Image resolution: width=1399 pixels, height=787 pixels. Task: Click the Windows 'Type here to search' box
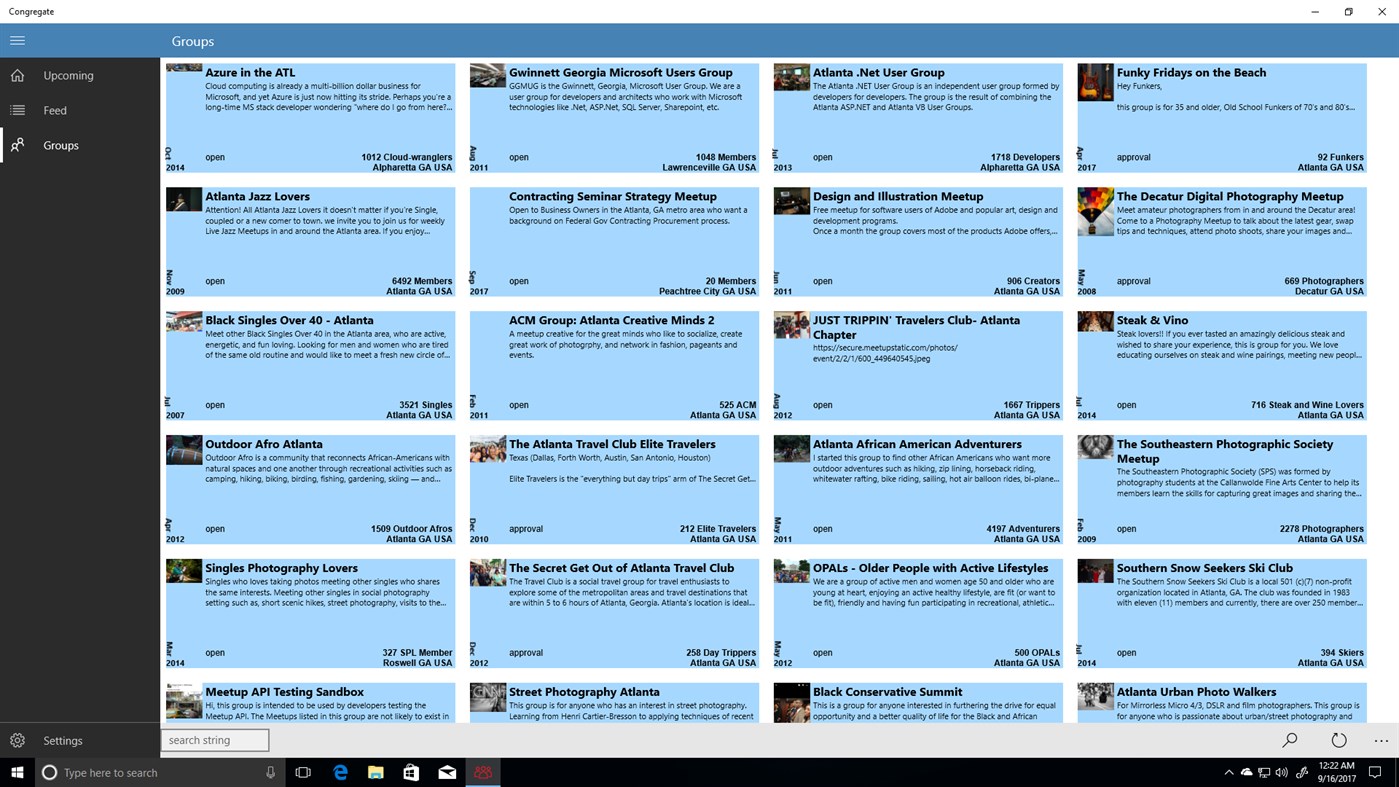click(x=159, y=772)
